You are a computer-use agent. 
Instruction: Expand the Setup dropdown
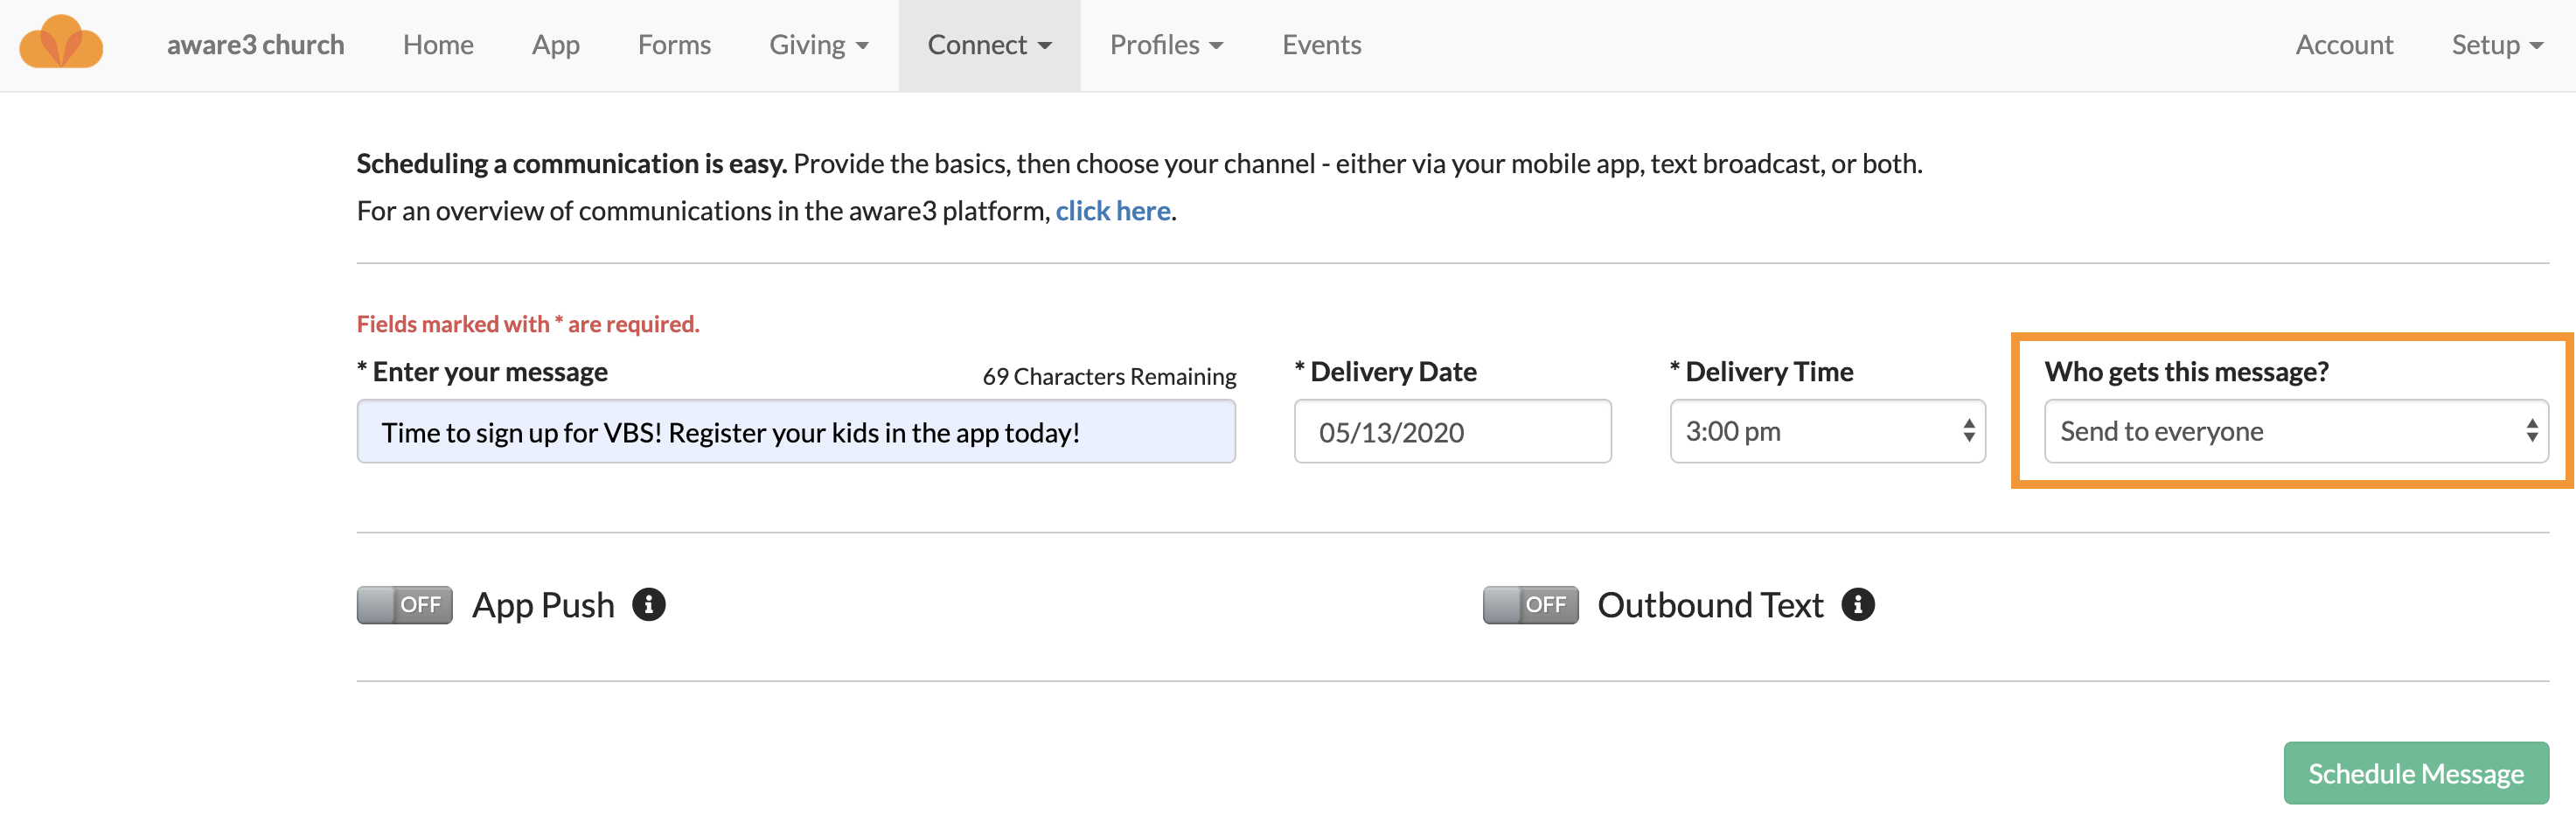point(2498,44)
